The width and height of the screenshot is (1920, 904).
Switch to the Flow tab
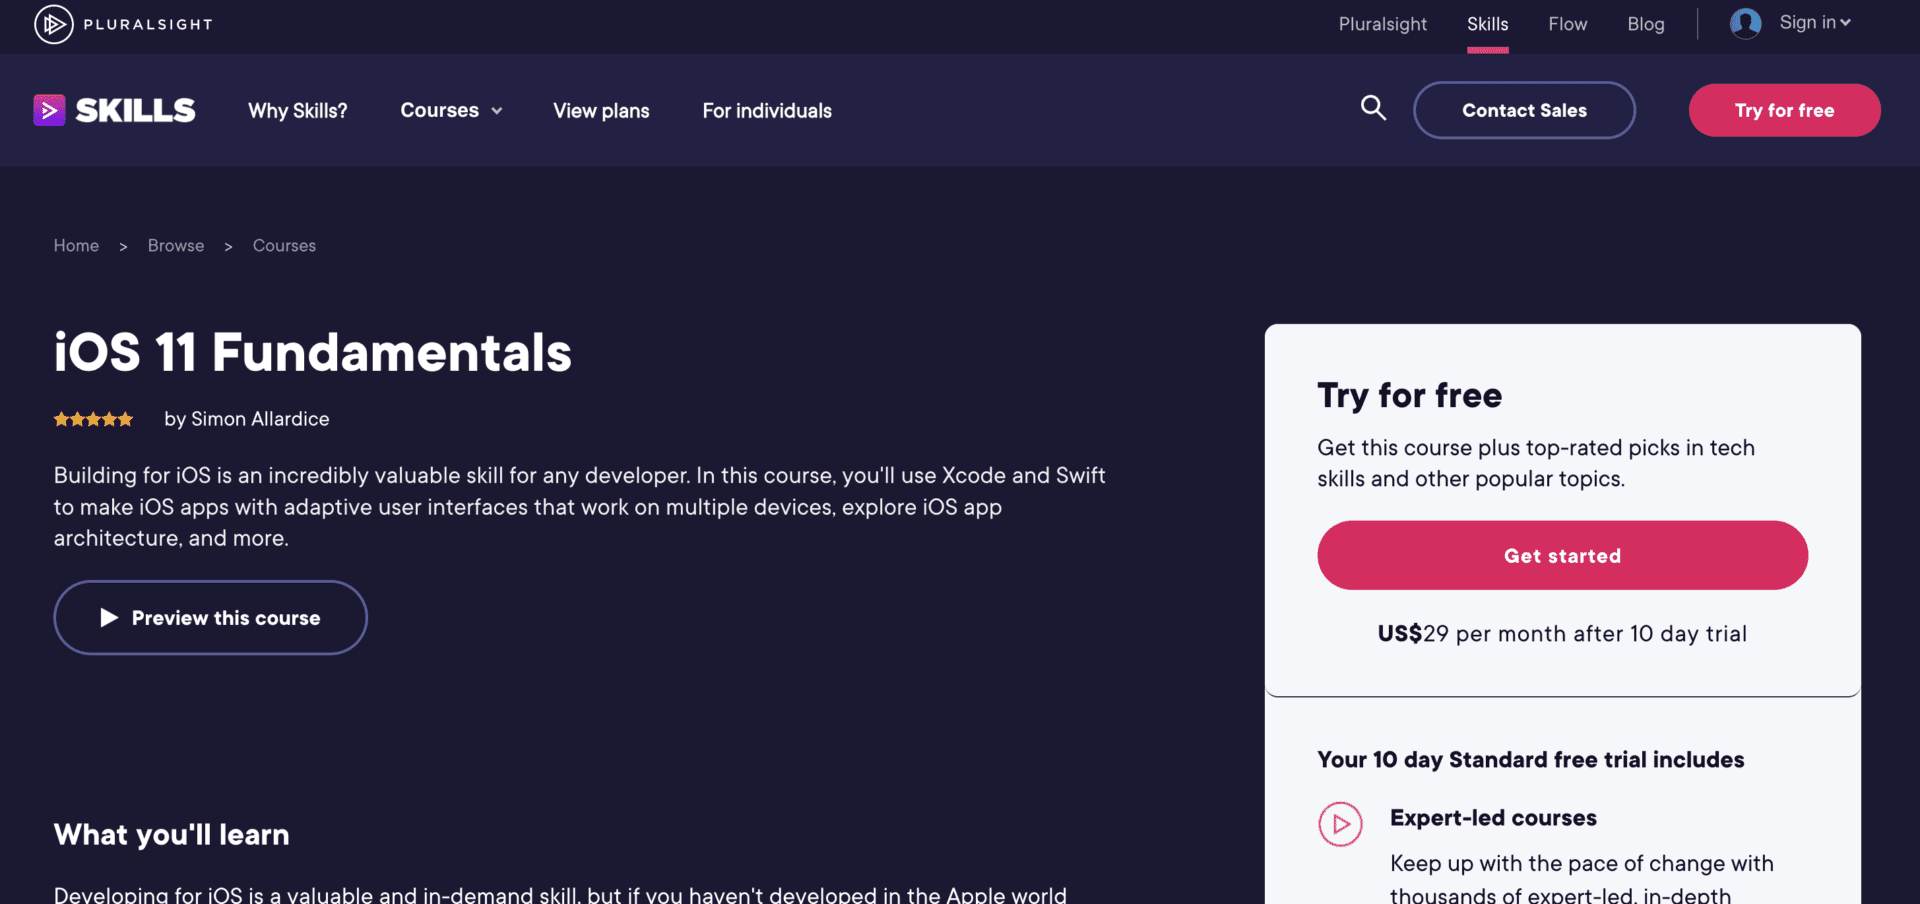pyautogui.click(x=1566, y=24)
